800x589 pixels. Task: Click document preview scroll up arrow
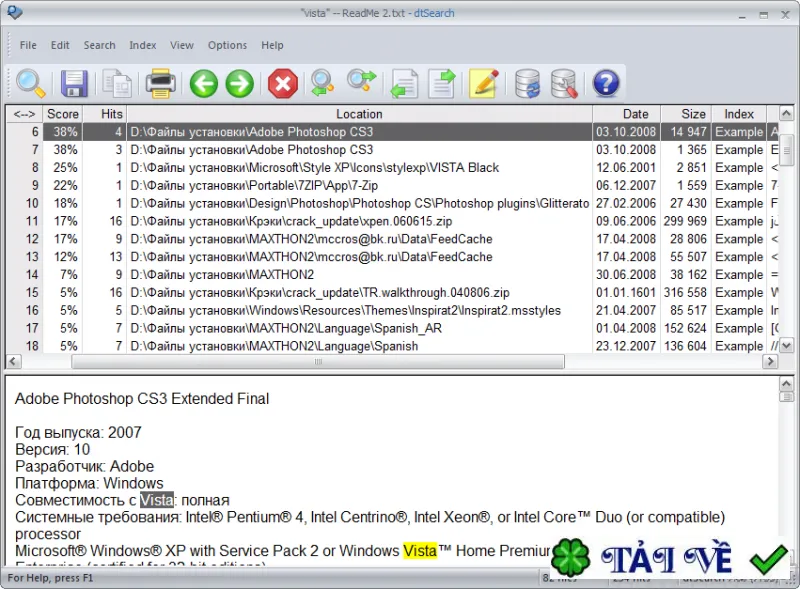786,383
